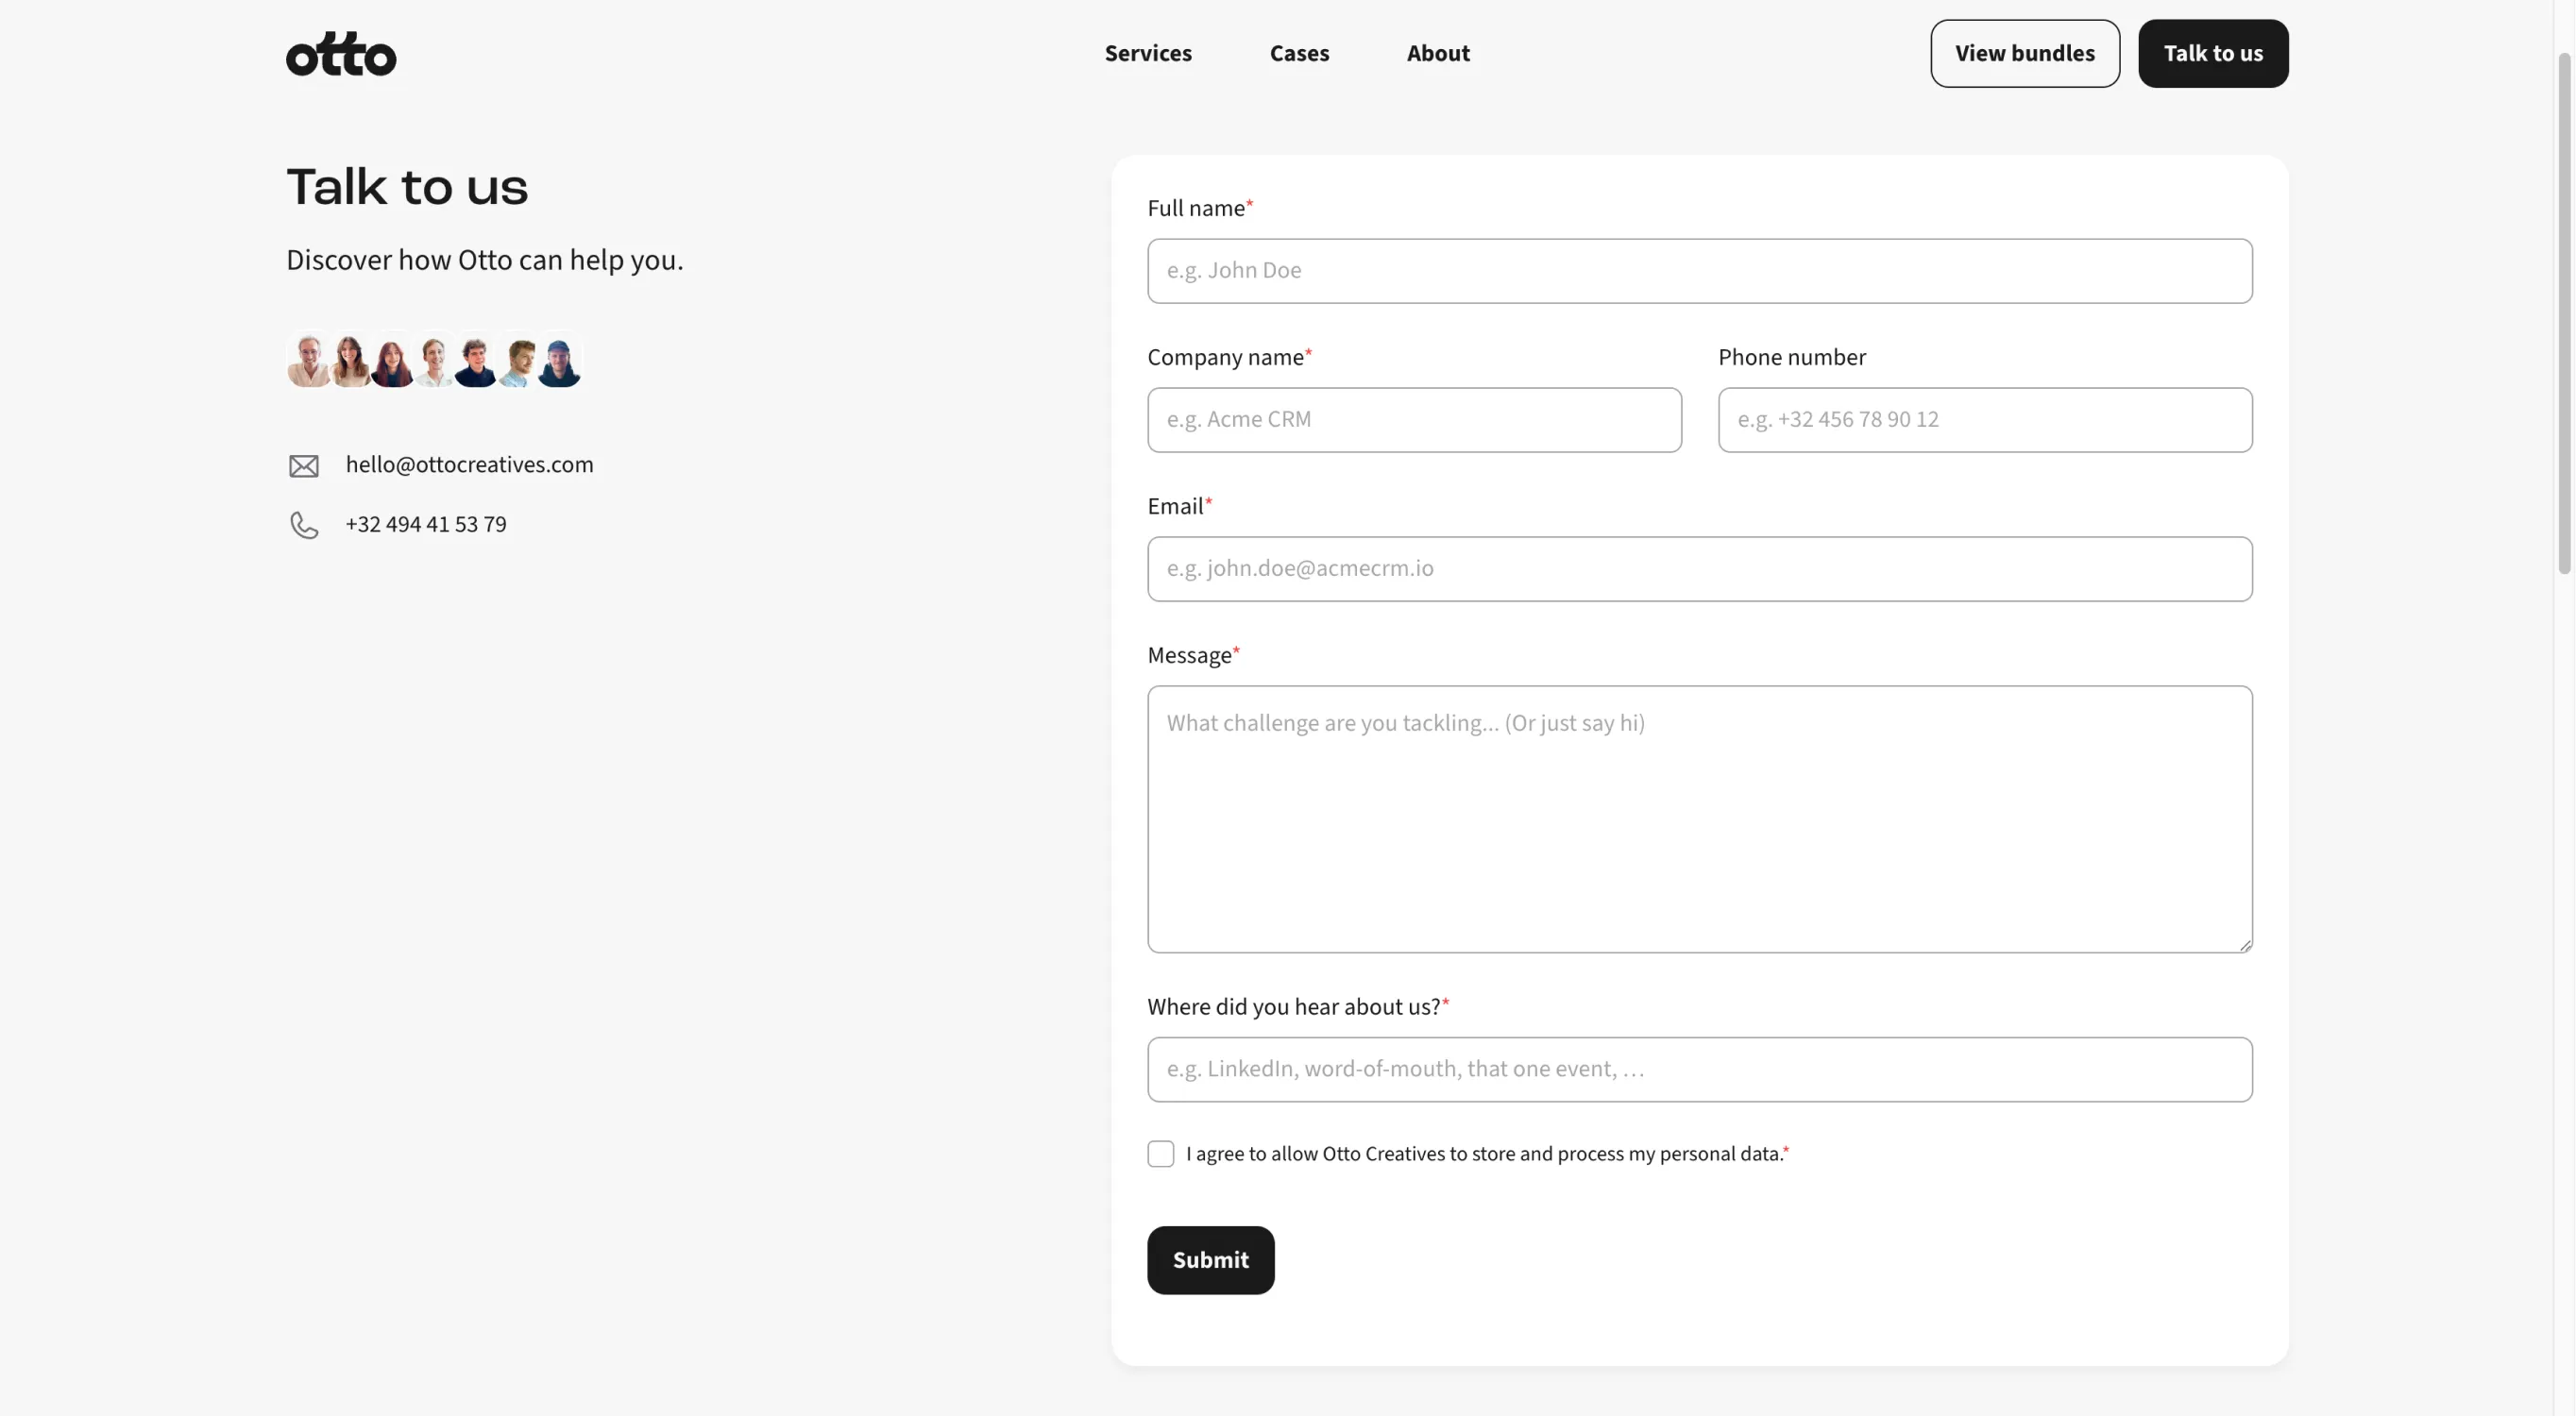Click the last team avatar with cap

click(560, 361)
